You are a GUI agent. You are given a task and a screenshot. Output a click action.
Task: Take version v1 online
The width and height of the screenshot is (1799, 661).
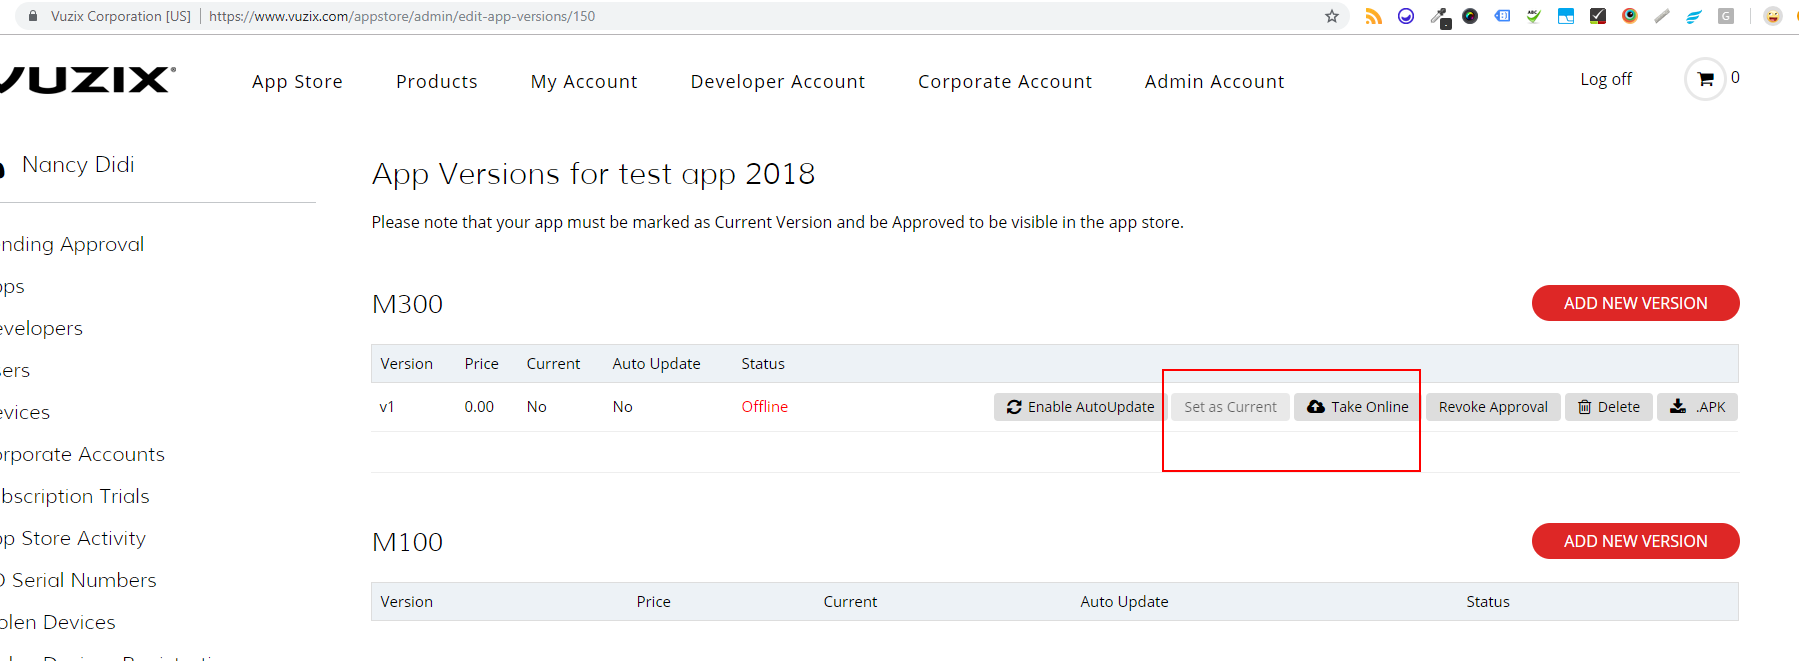pos(1357,407)
